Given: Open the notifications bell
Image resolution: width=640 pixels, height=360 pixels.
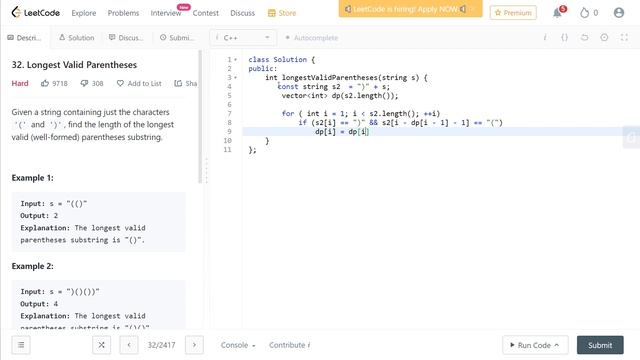Looking at the screenshot, I should click(557, 13).
